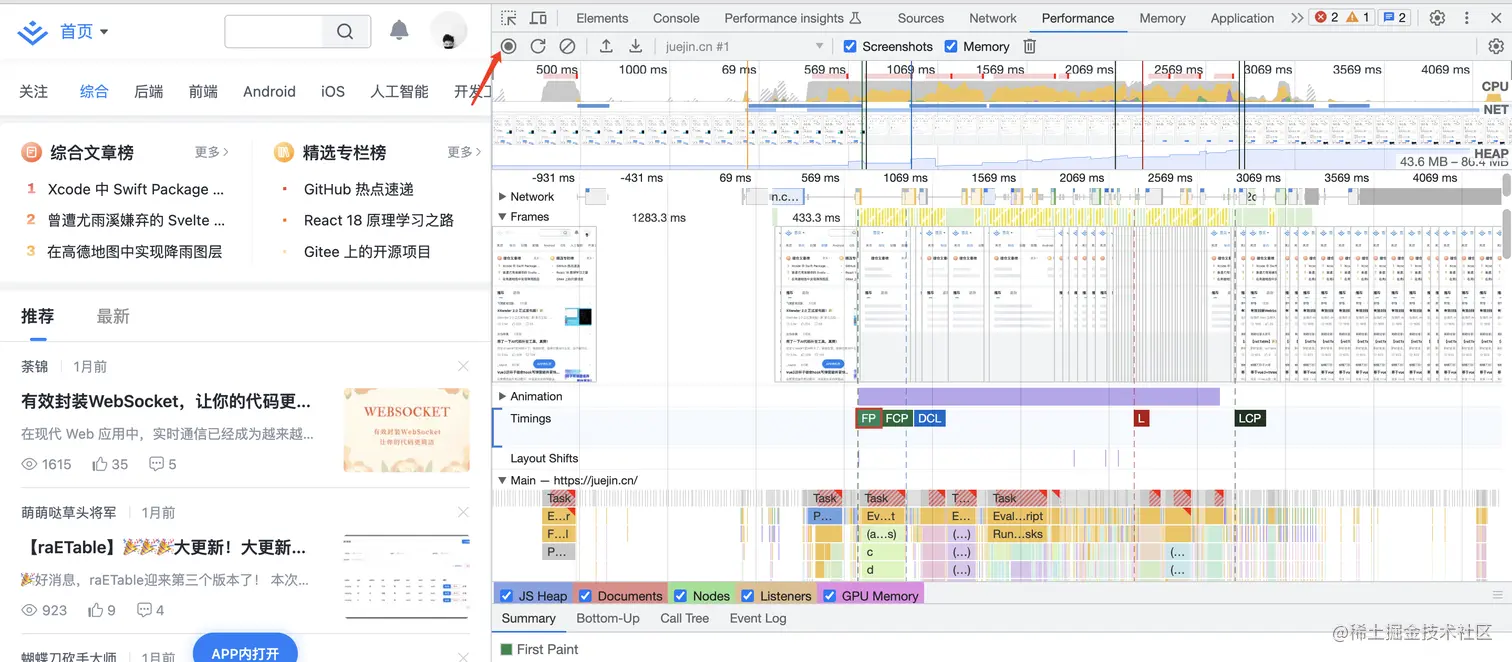
Task: Click the inspect element picker icon
Action: pyautogui.click(x=509, y=18)
